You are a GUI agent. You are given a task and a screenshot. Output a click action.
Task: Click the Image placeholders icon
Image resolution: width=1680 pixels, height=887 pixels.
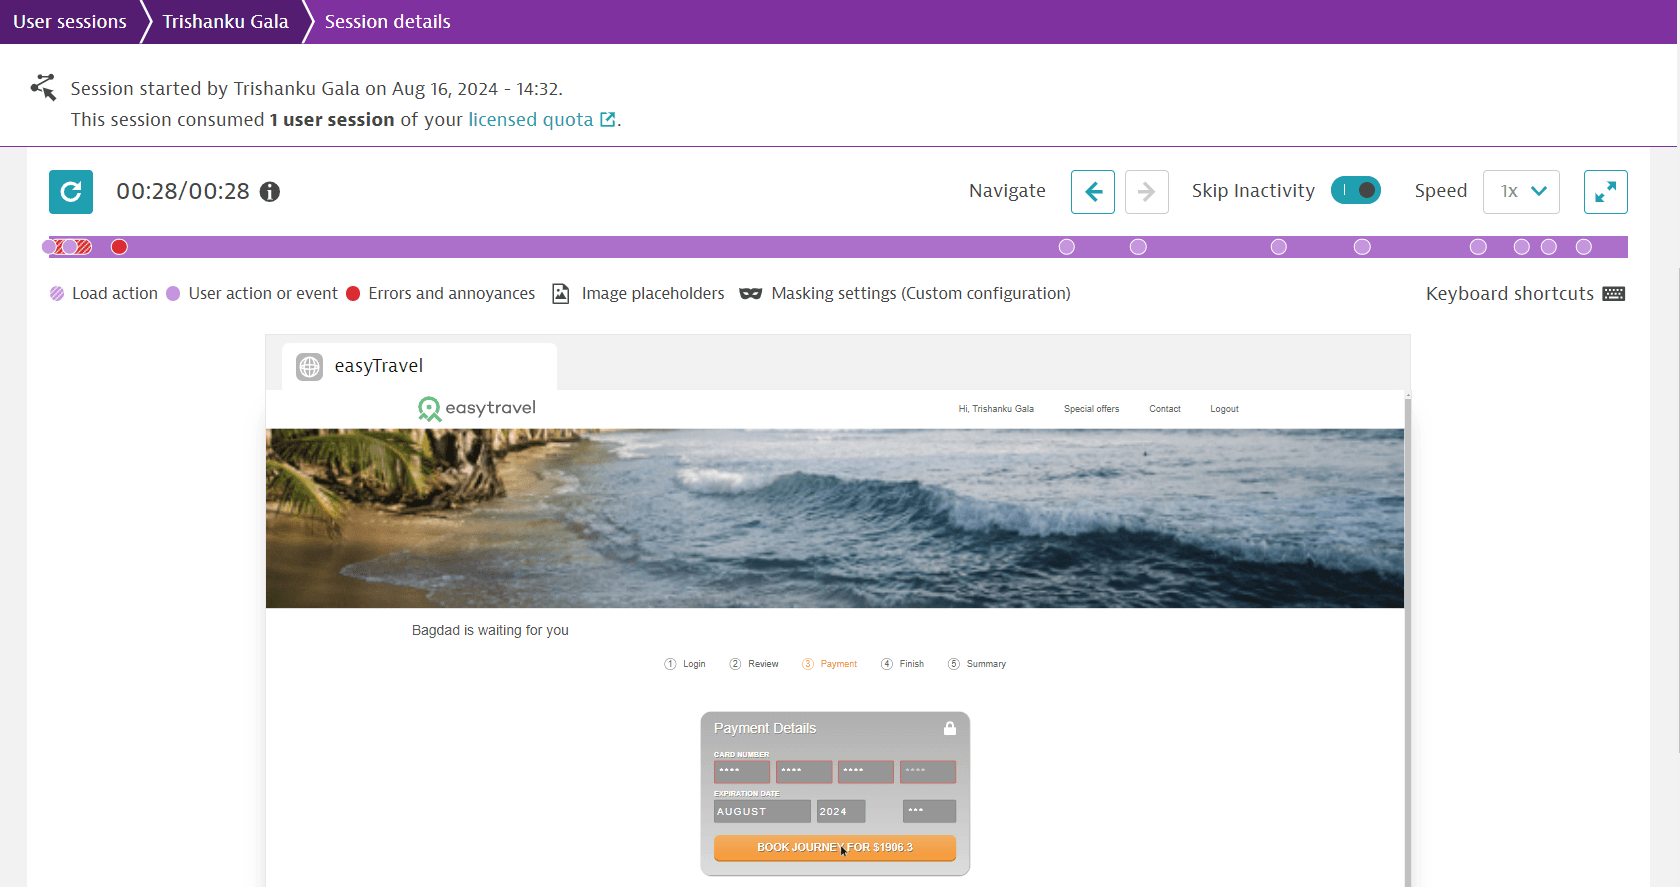[x=561, y=294]
